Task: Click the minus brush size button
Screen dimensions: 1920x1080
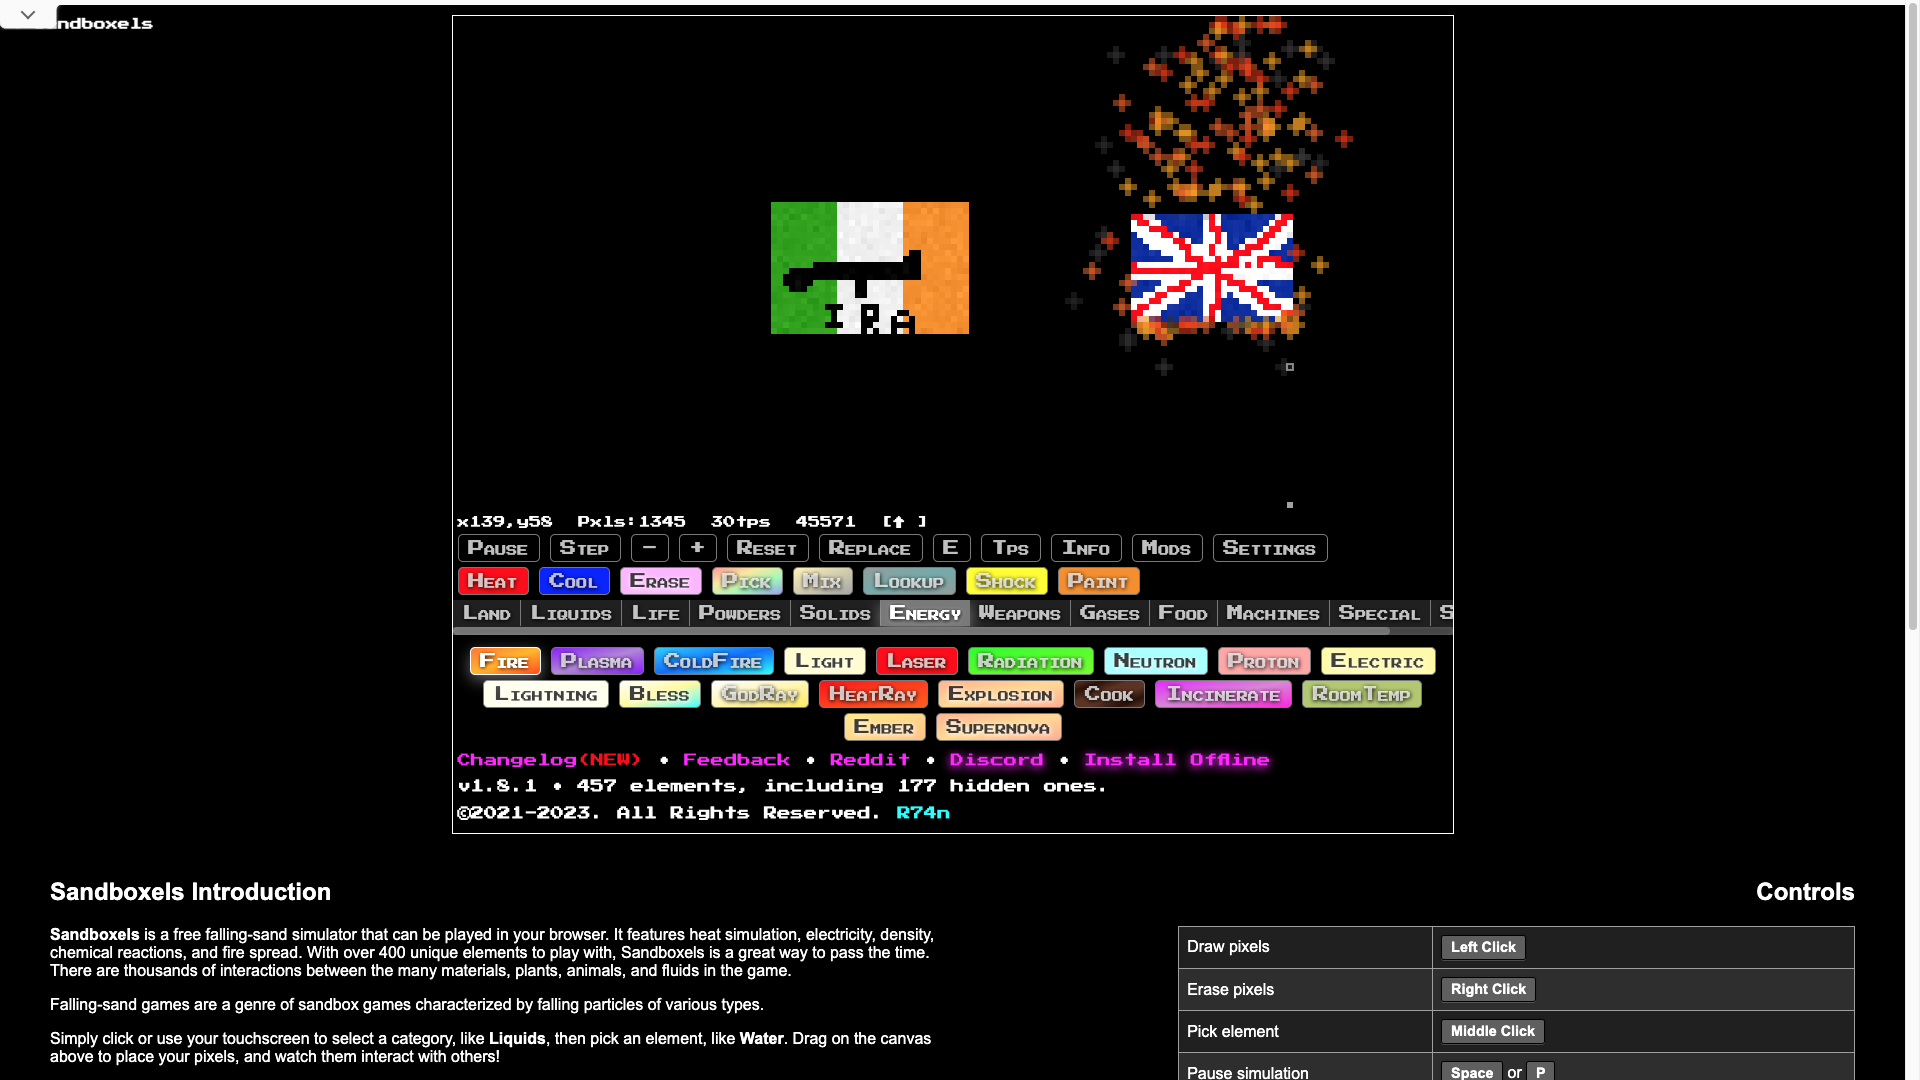Action: tap(649, 548)
